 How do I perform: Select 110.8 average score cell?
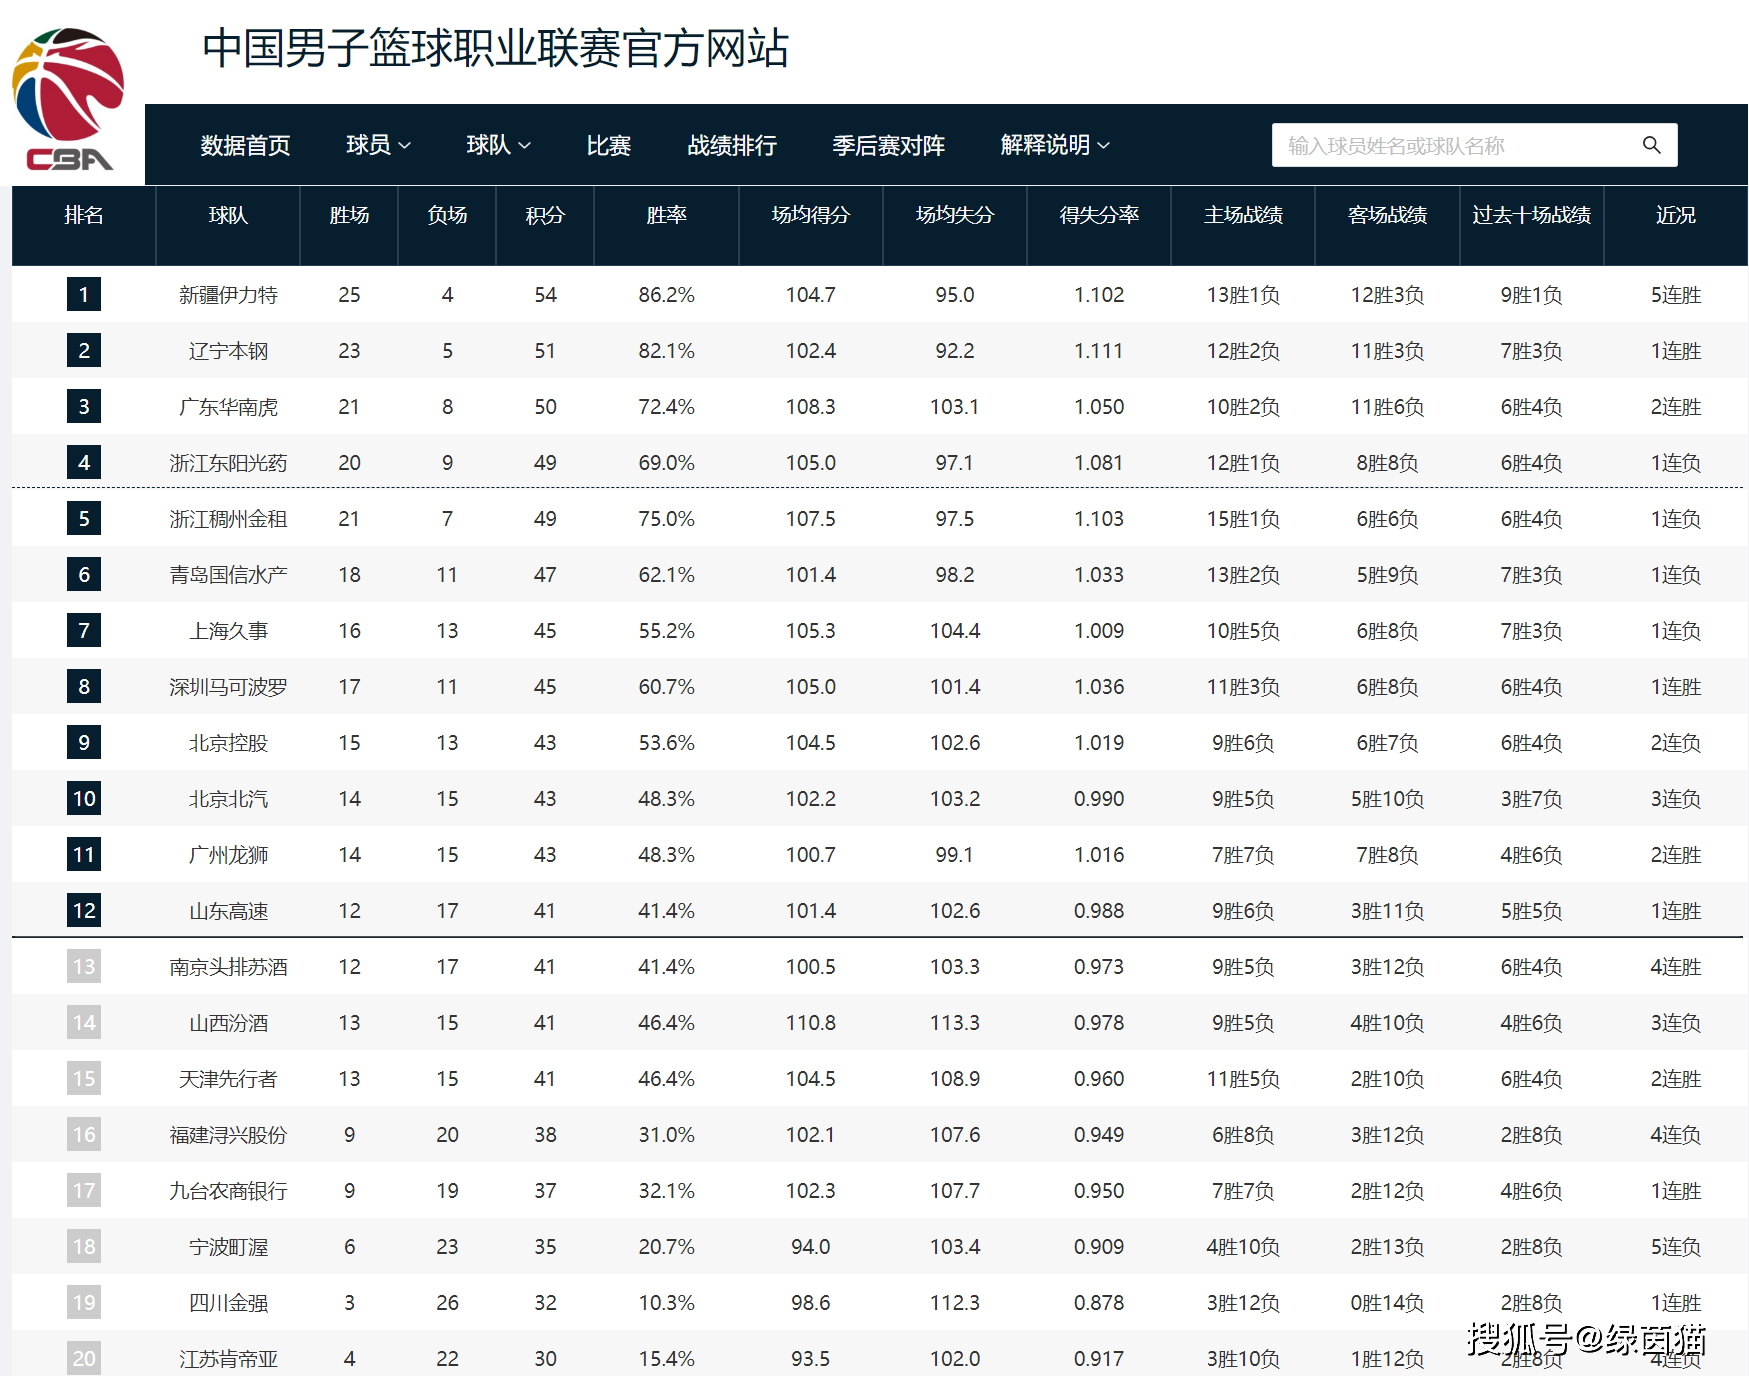pyautogui.click(x=811, y=1023)
